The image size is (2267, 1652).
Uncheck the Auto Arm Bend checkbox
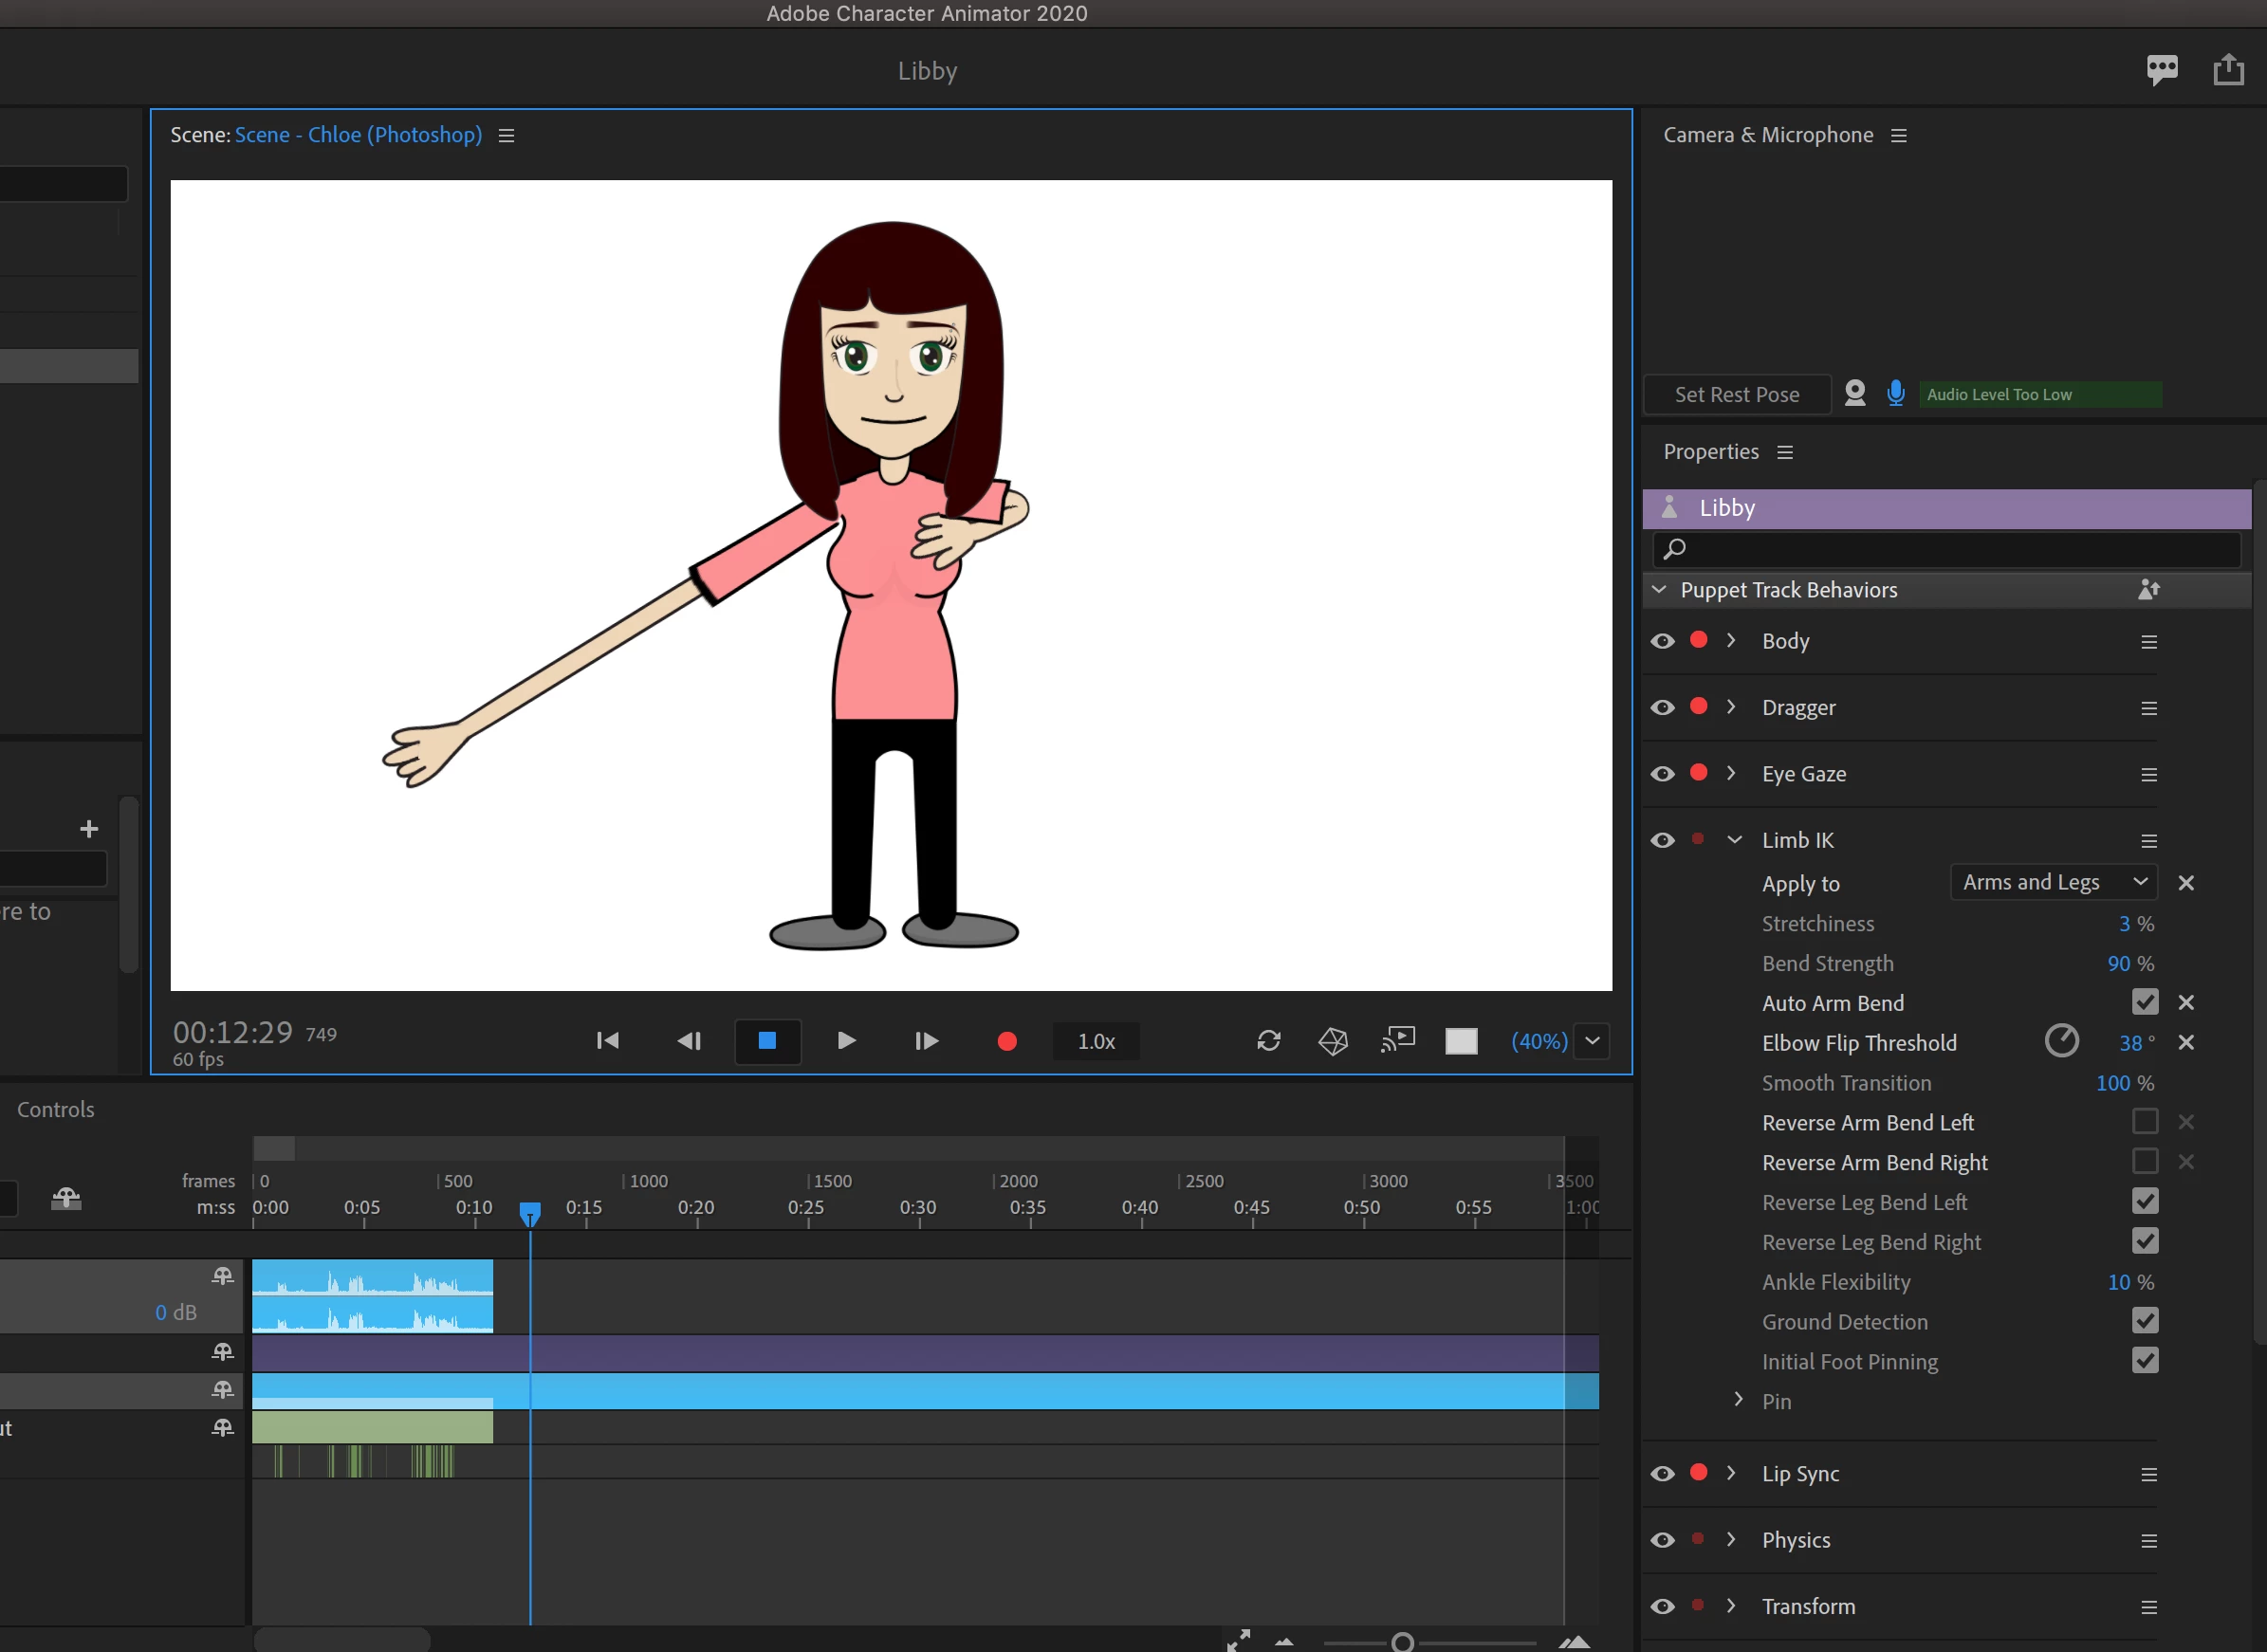[2144, 1002]
